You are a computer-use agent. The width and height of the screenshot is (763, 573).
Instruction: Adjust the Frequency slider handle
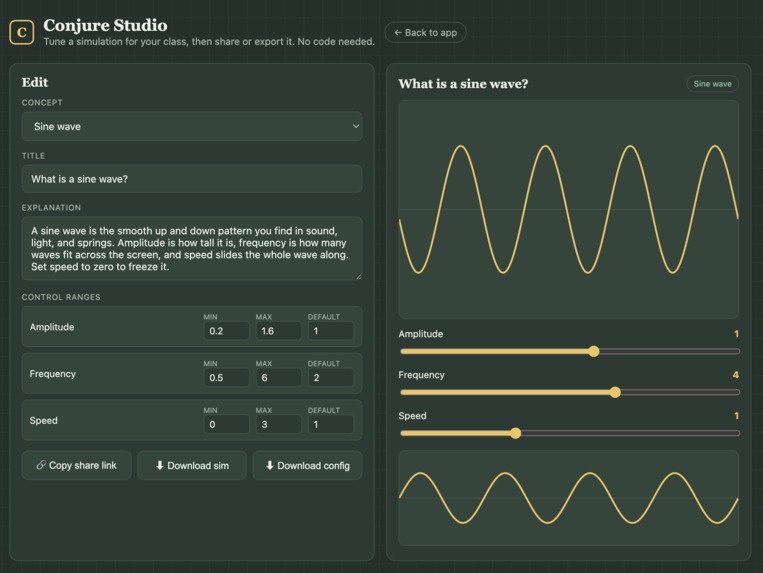(x=615, y=392)
